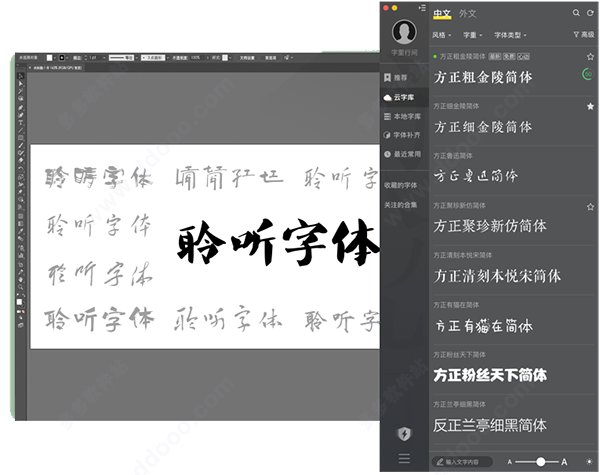Click the Preferences button in Illustrator control bar
This screenshot has width=600, height=475.
(271, 58)
